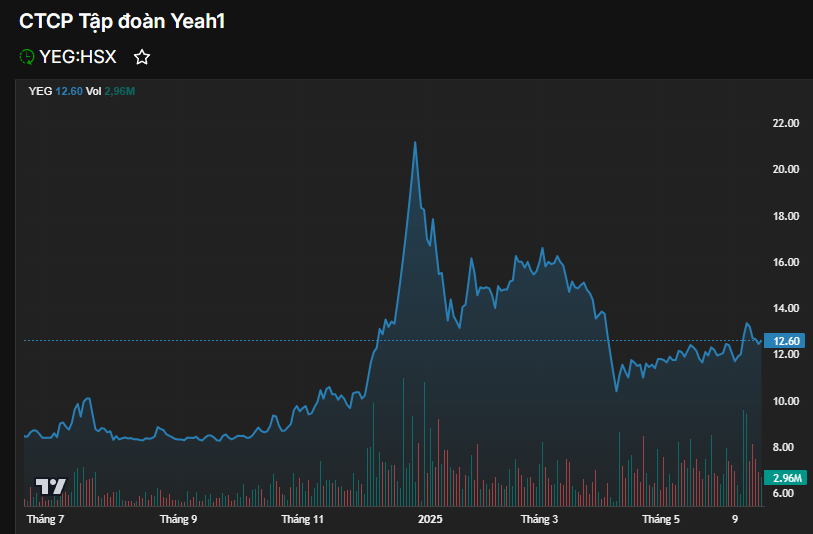This screenshot has width=813, height=534.
Task: Click the Tháng 11 time axis label
Action: [x=303, y=519]
